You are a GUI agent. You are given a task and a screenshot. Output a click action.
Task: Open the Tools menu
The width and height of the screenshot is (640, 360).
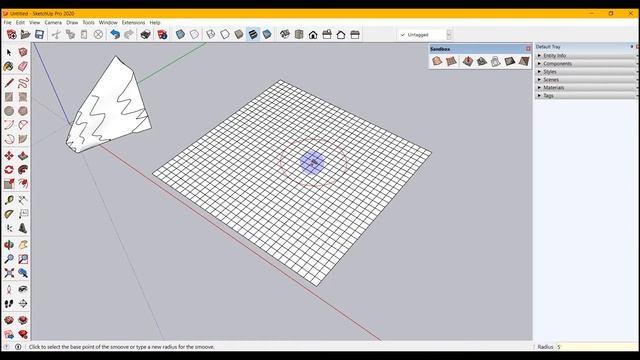pyautogui.click(x=89, y=22)
